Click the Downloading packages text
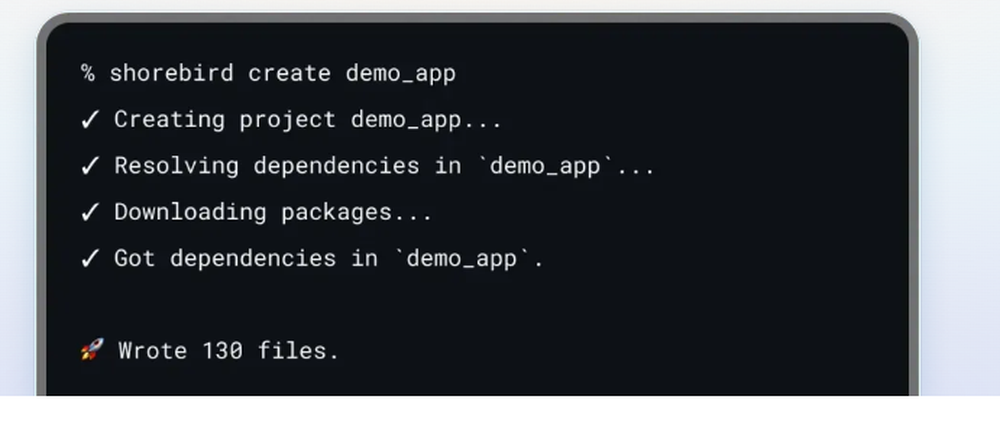This screenshot has width=1000, height=426. point(273,212)
